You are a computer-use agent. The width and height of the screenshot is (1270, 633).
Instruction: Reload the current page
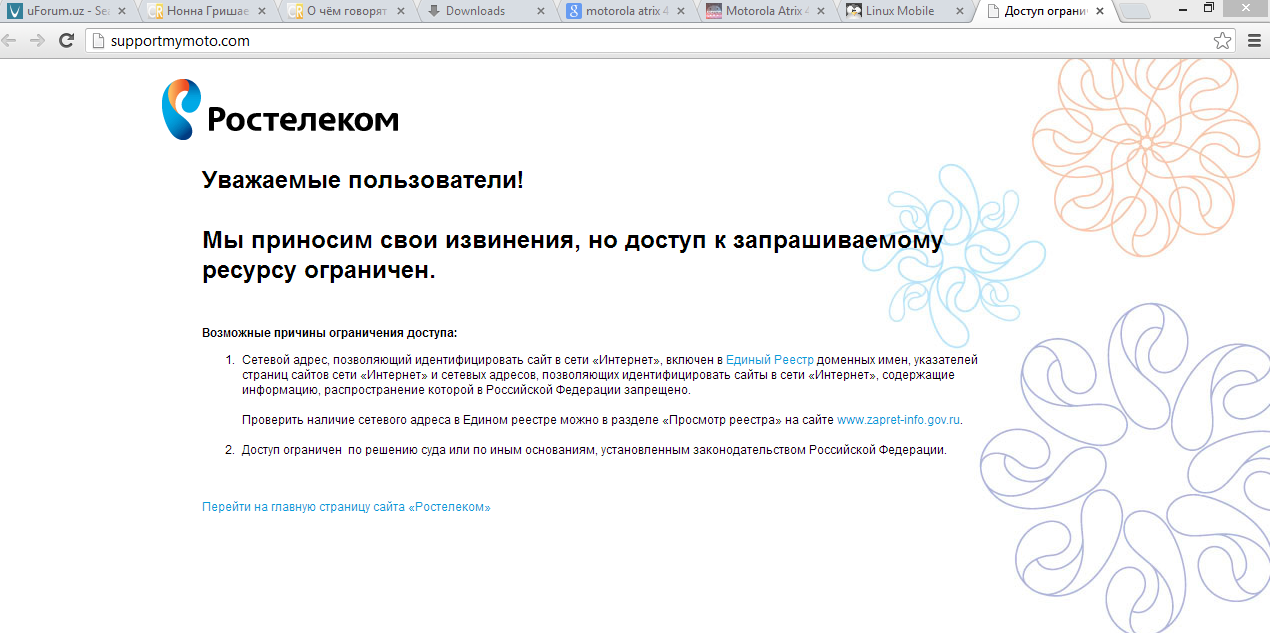(67, 41)
